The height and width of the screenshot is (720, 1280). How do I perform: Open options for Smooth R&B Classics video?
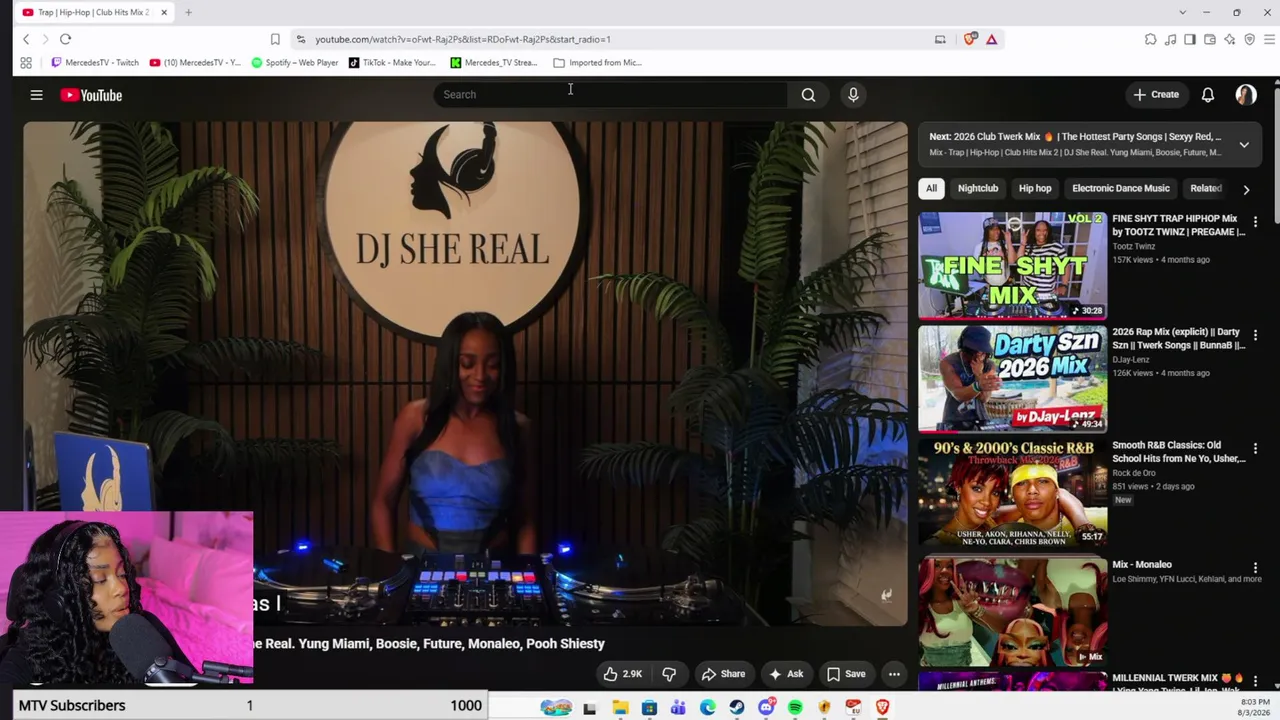pyautogui.click(x=1256, y=448)
